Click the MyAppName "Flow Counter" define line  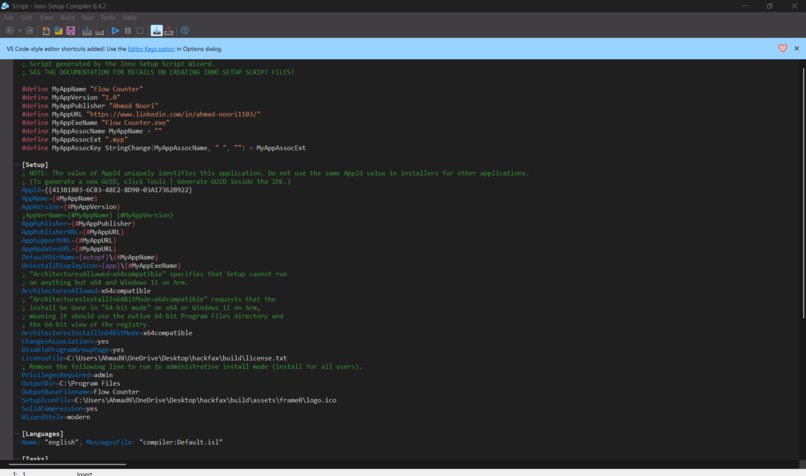click(x=82, y=89)
